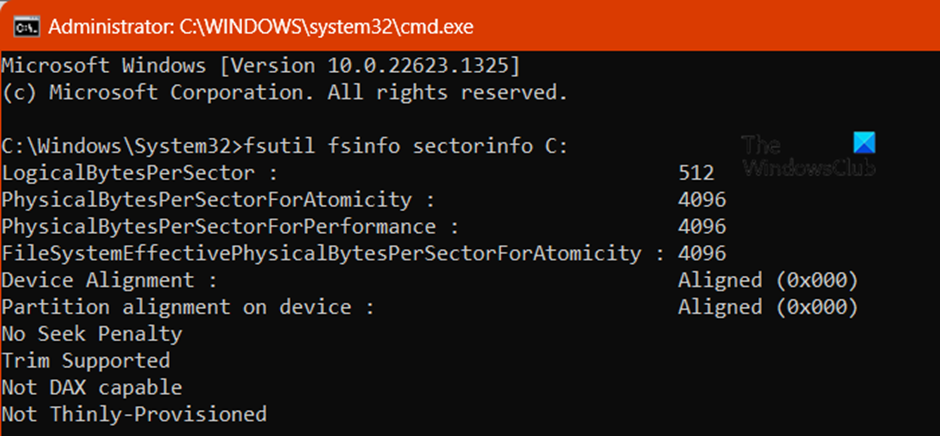Click the 512 value

point(696,173)
